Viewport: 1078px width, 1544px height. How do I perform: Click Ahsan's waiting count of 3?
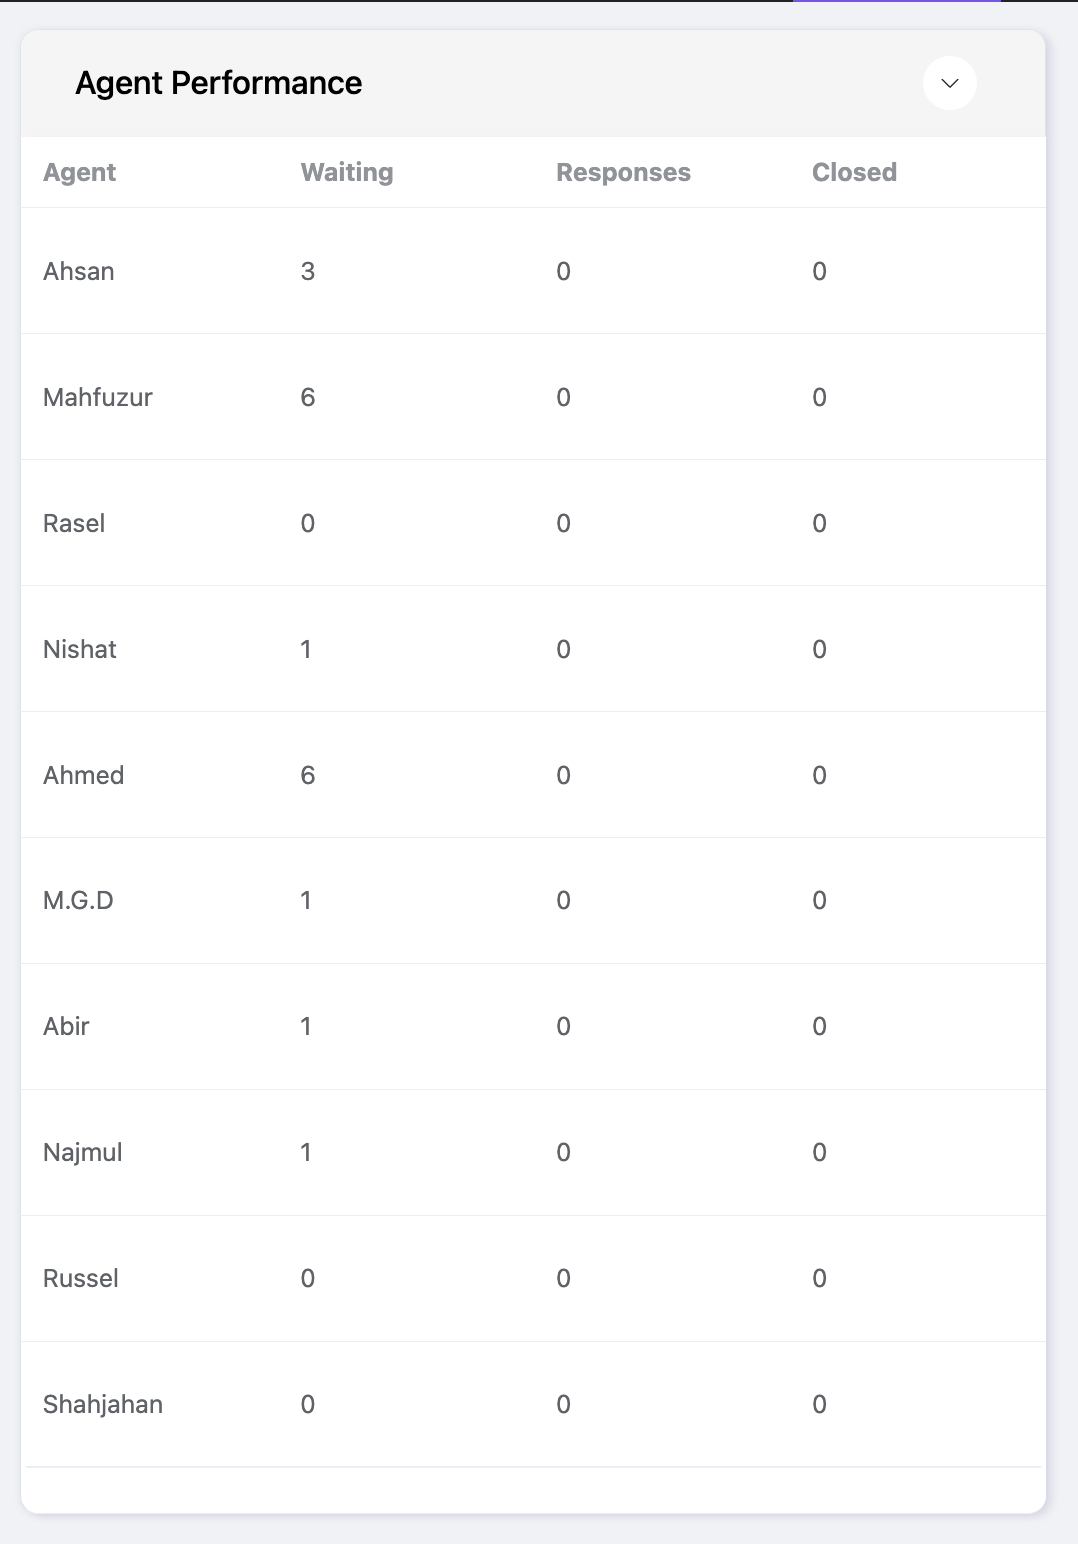tap(308, 271)
